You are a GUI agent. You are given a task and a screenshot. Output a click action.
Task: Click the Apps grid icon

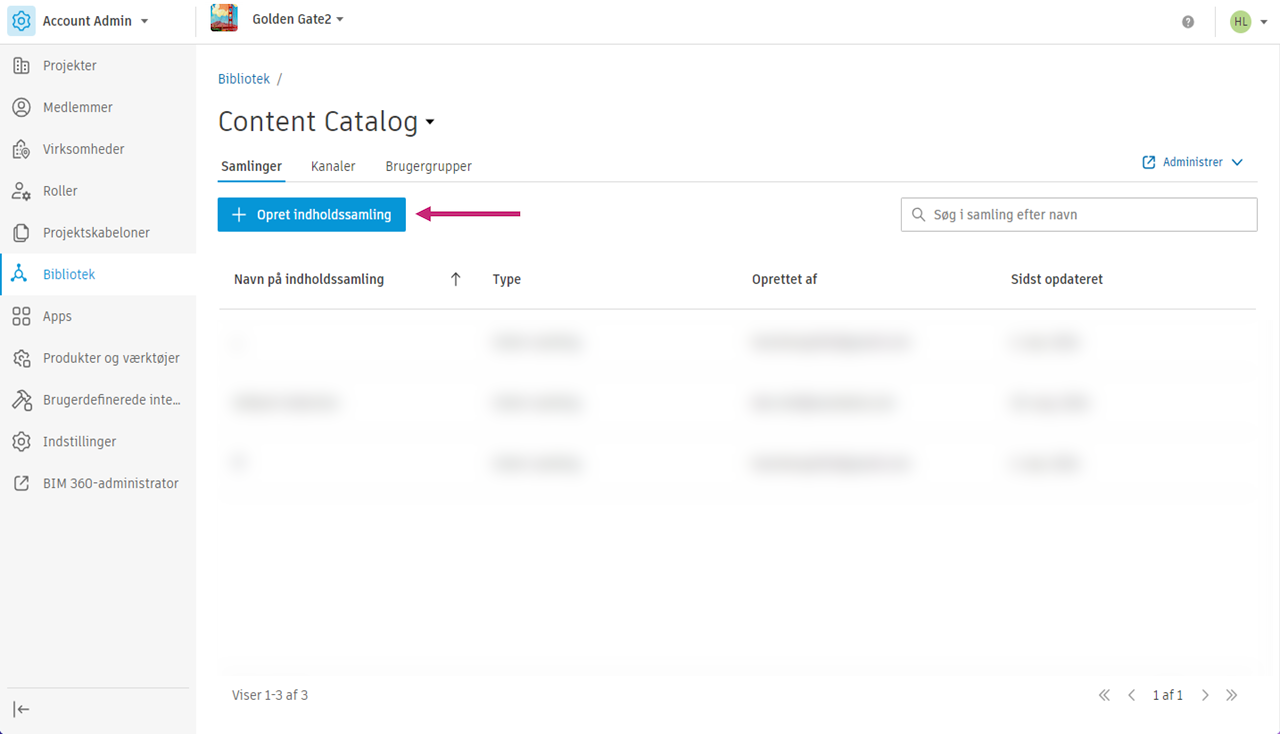coord(21,317)
